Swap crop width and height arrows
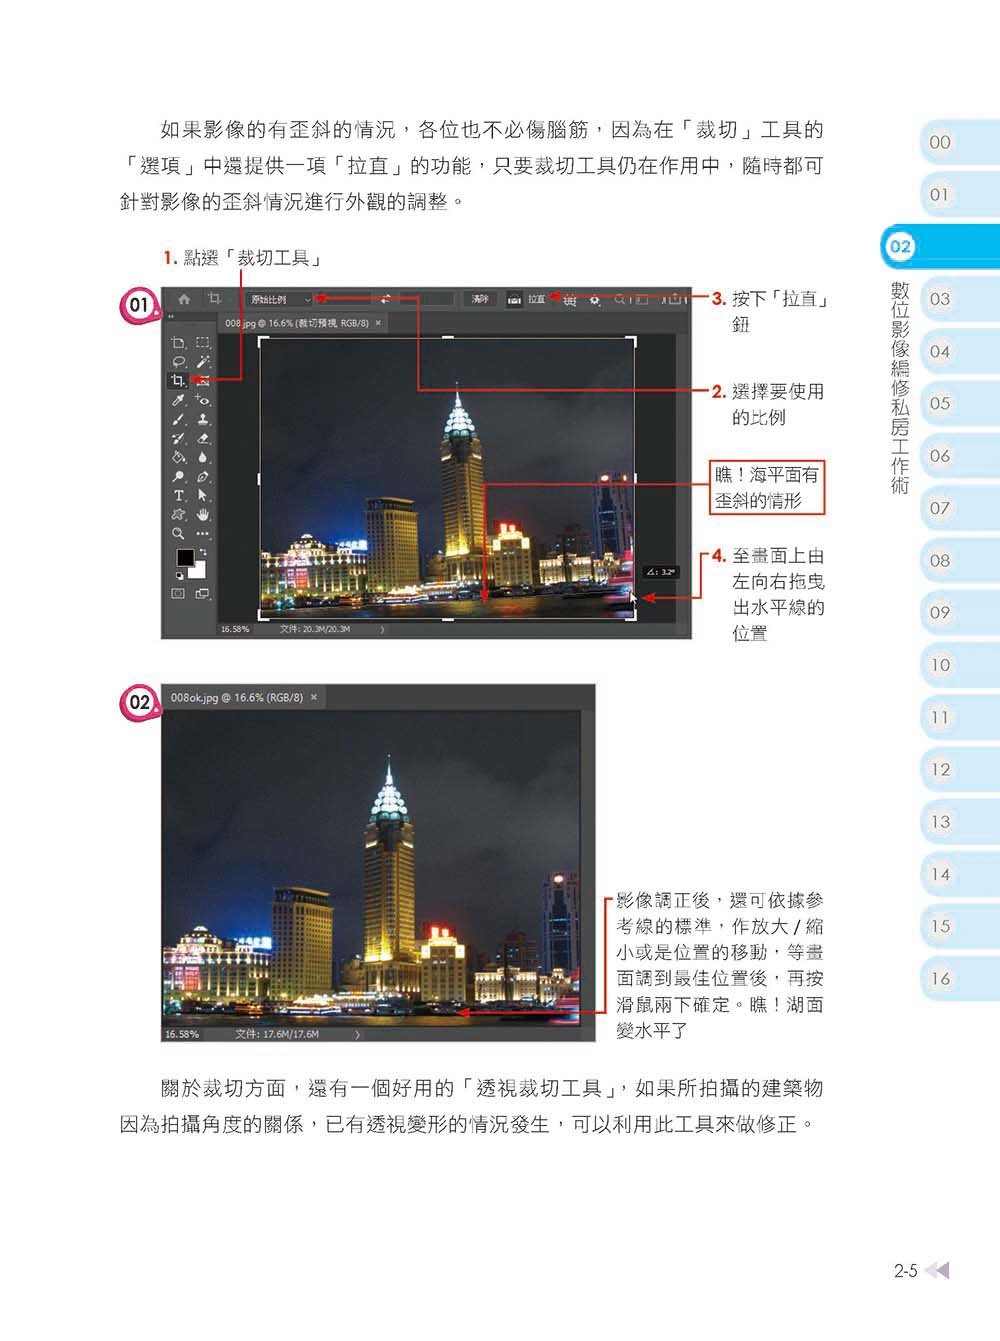 [386, 299]
